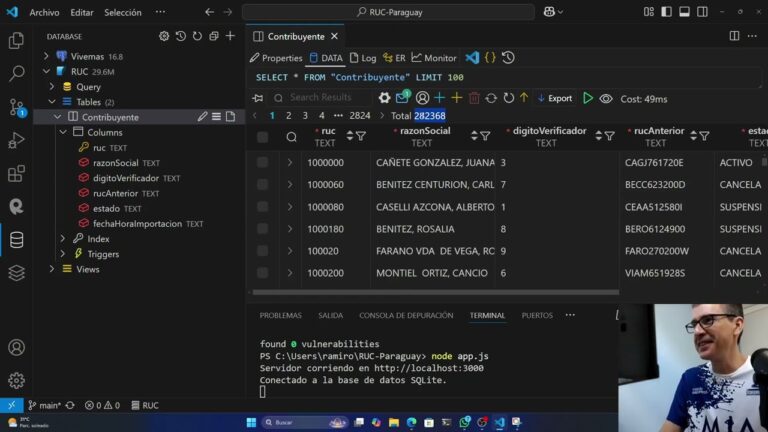Open the Editar menu

click(x=82, y=12)
